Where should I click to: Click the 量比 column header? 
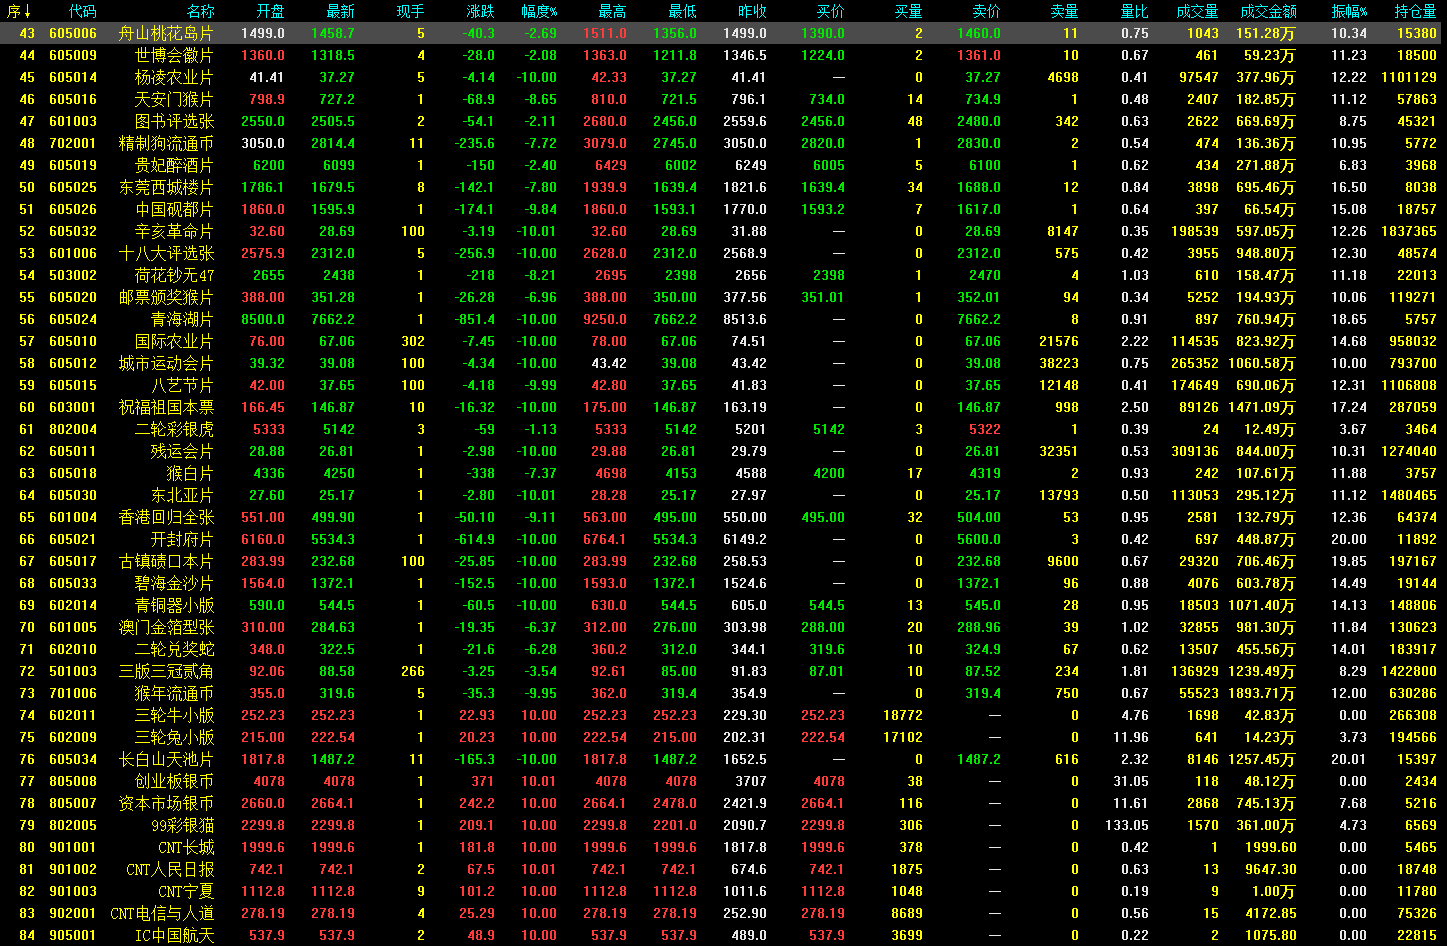pos(1135,11)
